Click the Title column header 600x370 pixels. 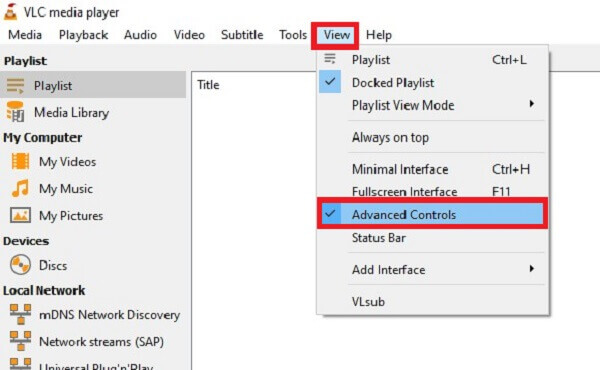(x=209, y=85)
